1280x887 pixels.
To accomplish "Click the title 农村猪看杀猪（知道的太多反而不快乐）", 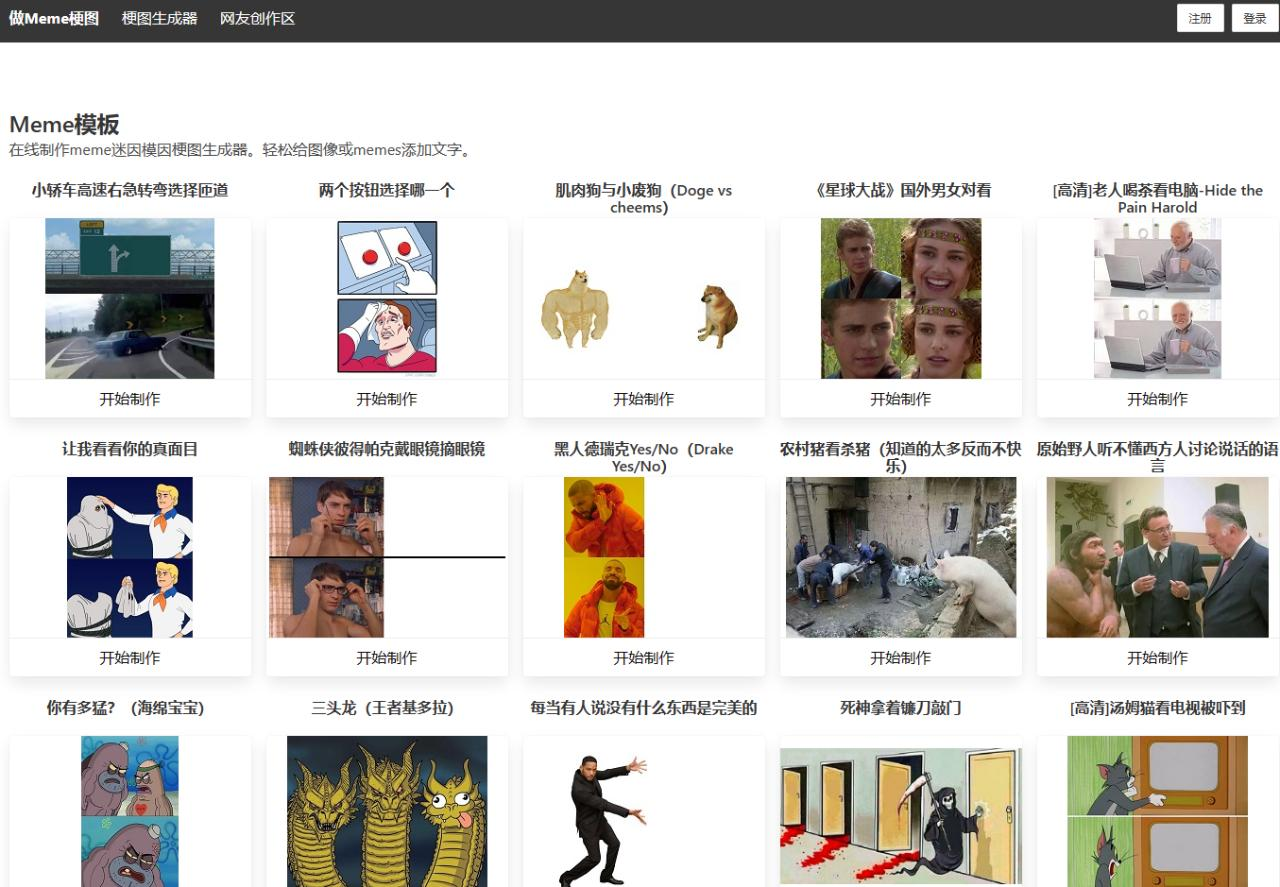I will (901, 458).
